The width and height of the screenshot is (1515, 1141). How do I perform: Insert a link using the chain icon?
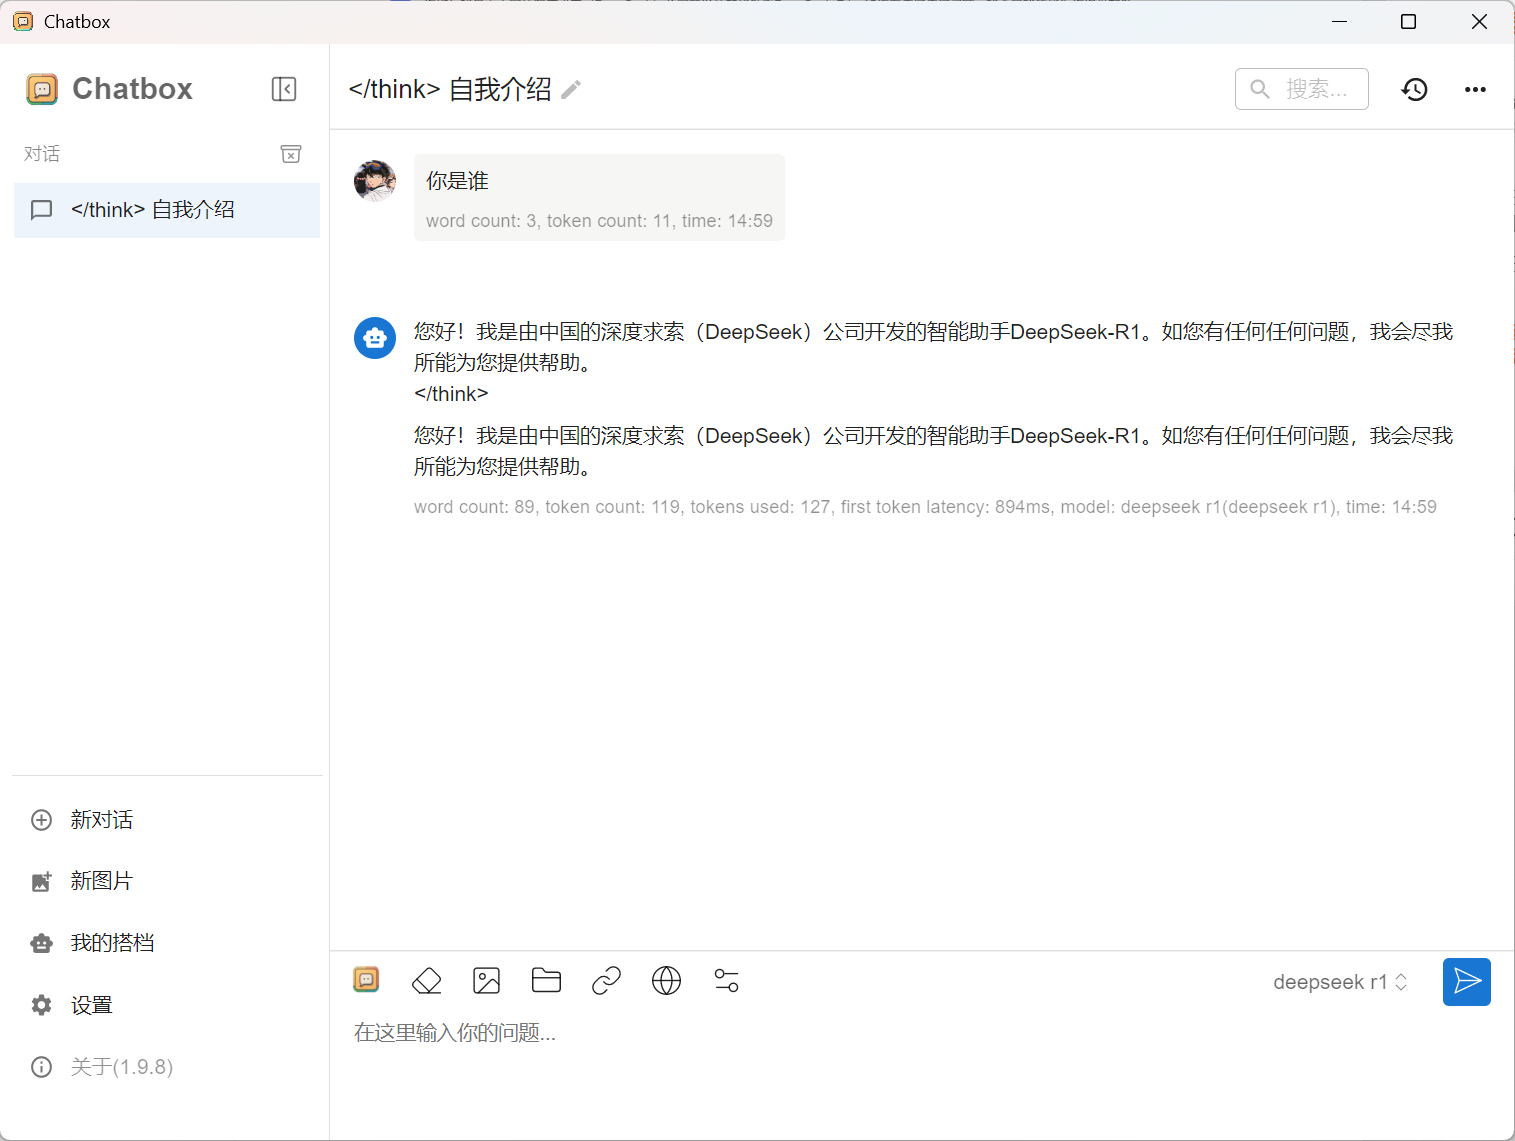(606, 981)
